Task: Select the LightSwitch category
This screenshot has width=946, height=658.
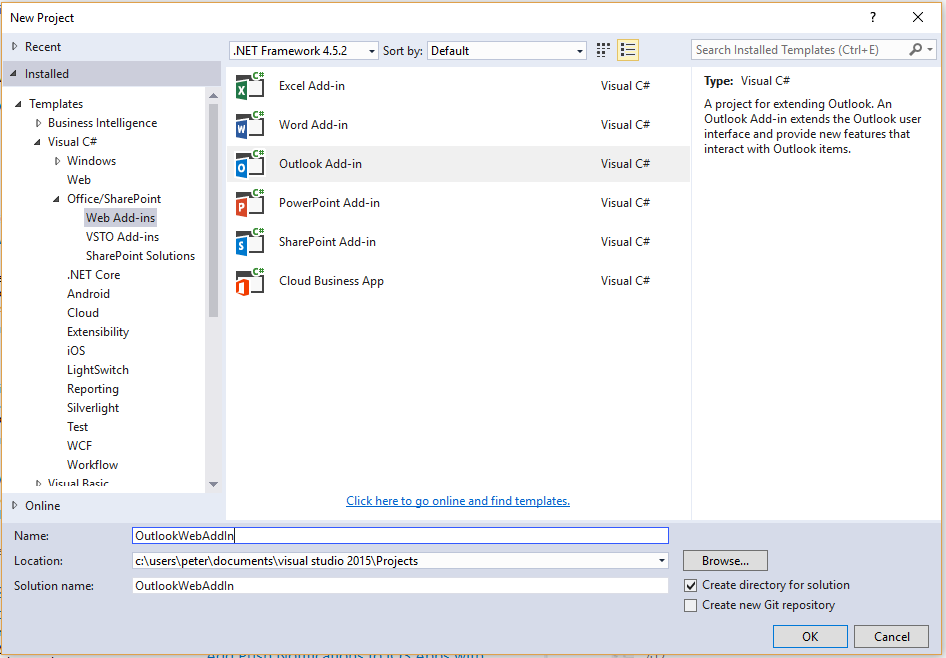Action: coord(98,370)
